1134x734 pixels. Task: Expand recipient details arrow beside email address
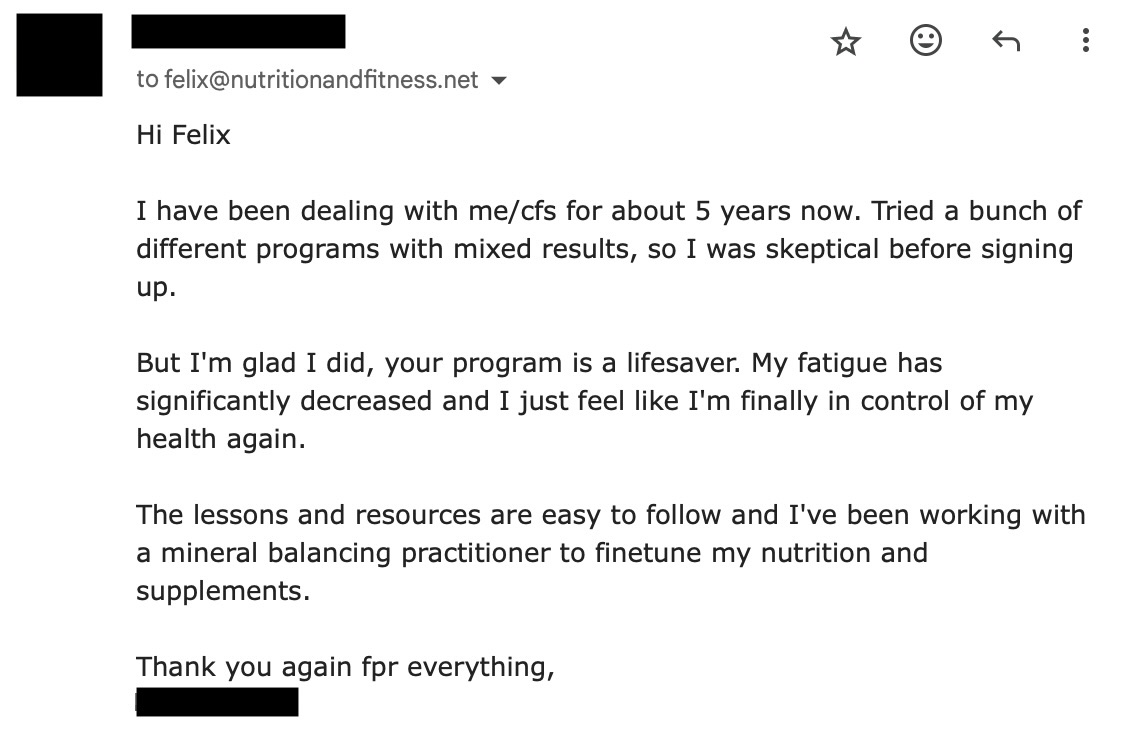click(x=498, y=80)
